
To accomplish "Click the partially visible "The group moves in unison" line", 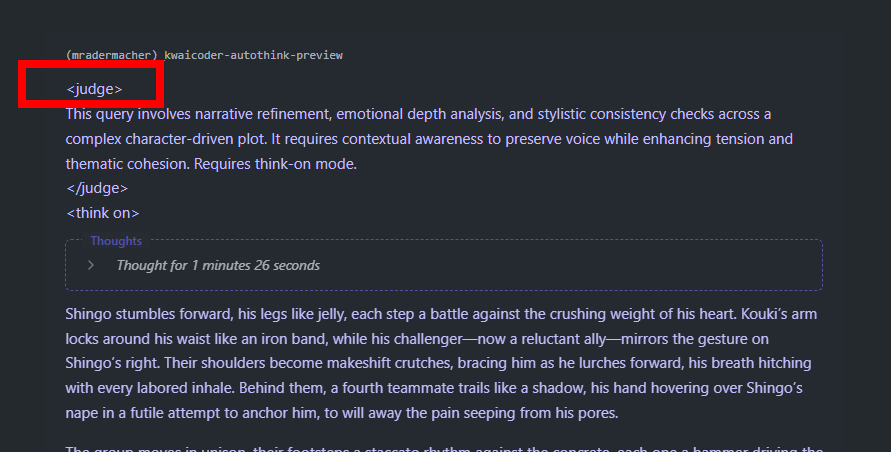I will click(444, 449).
